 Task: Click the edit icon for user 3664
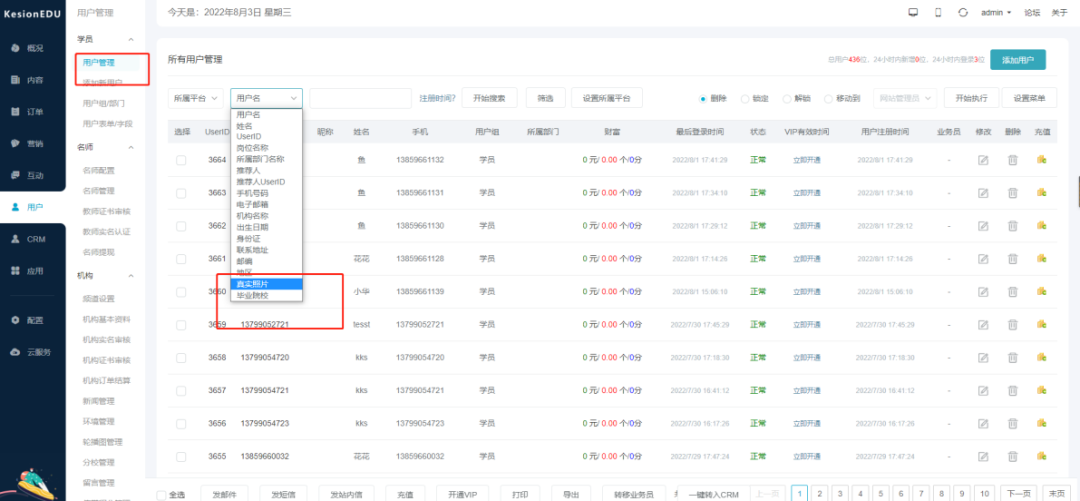pos(983,160)
